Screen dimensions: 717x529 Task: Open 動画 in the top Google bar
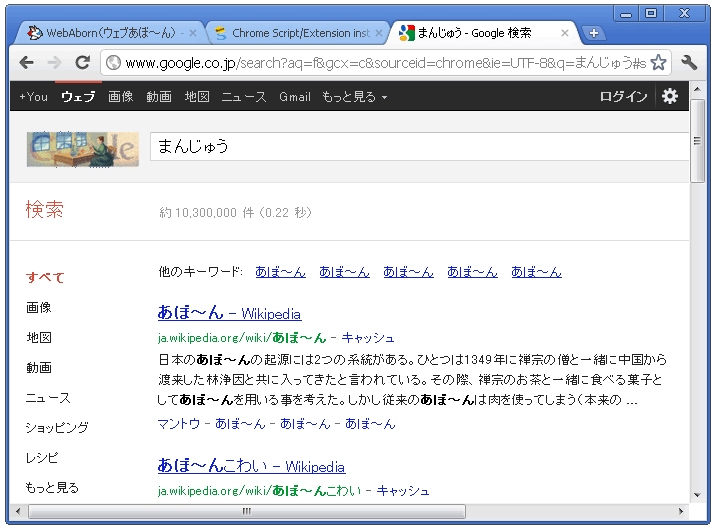(x=159, y=97)
